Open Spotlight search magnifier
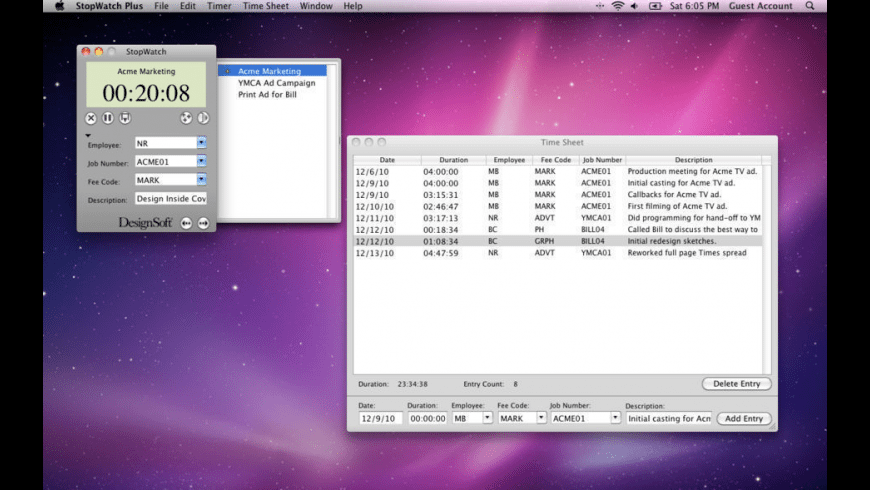This screenshot has width=870, height=490. [810, 6]
